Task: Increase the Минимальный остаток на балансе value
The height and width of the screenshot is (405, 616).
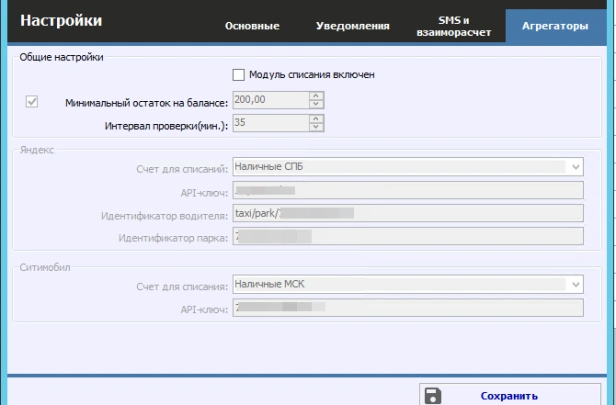Action: [x=316, y=96]
